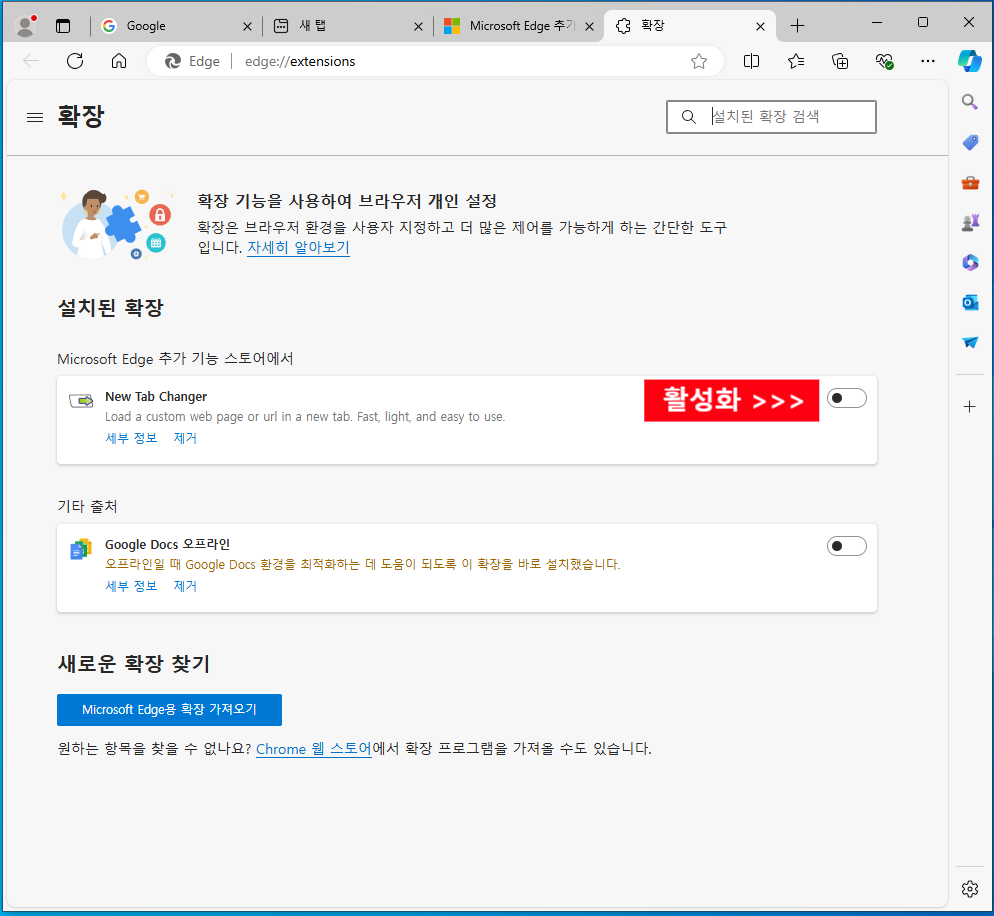
Task: Add a sidebar app with plus
Action: click(969, 406)
